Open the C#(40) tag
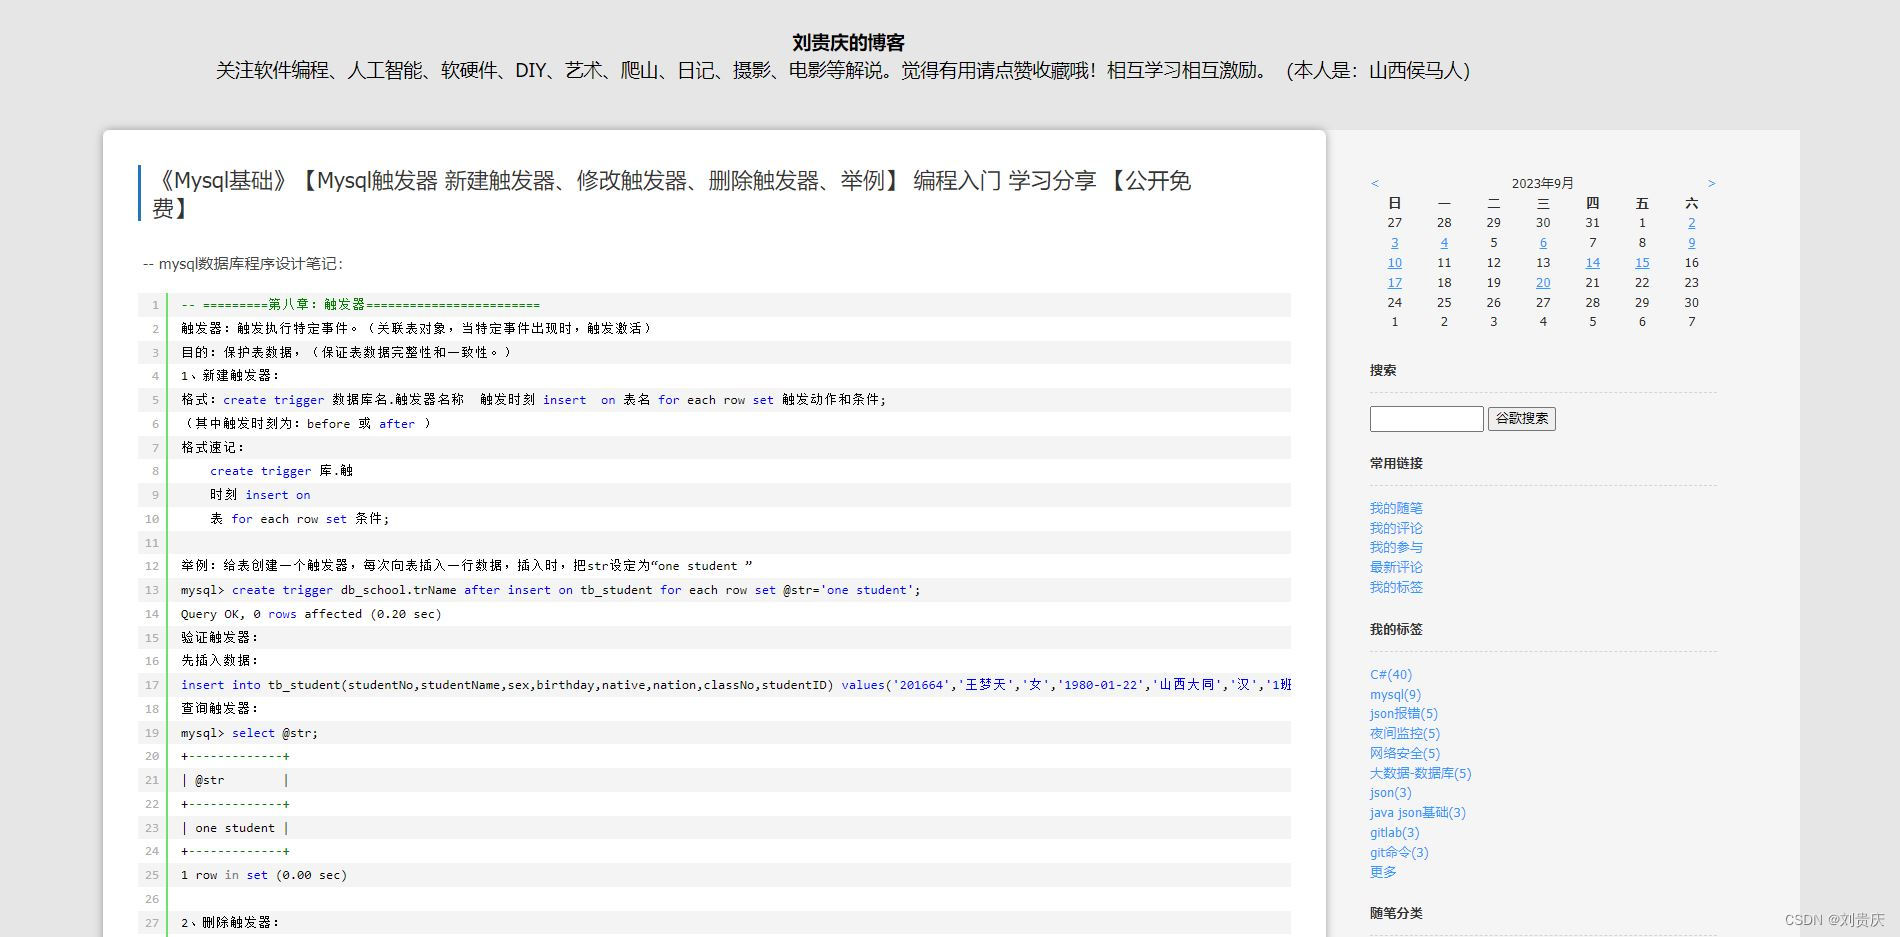This screenshot has width=1900, height=937. coord(1391,675)
